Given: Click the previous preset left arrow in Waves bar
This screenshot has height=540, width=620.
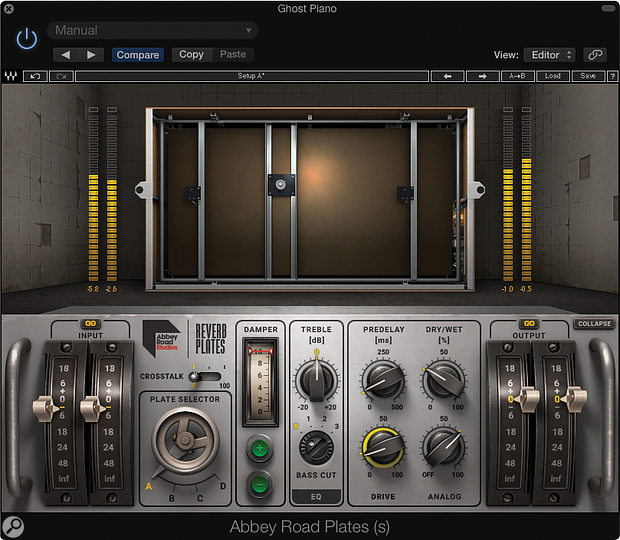Looking at the screenshot, I should coord(447,76).
